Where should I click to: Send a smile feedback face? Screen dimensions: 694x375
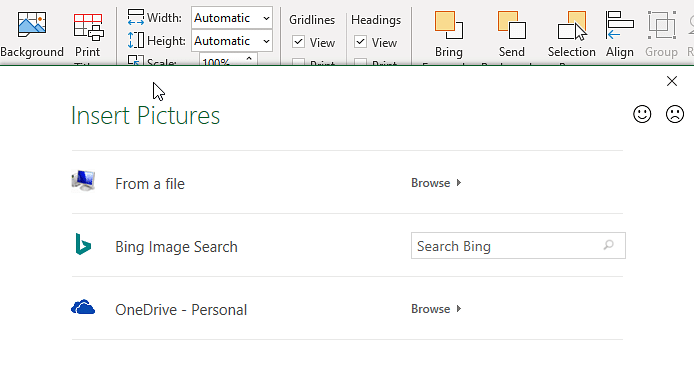[642, 114]
